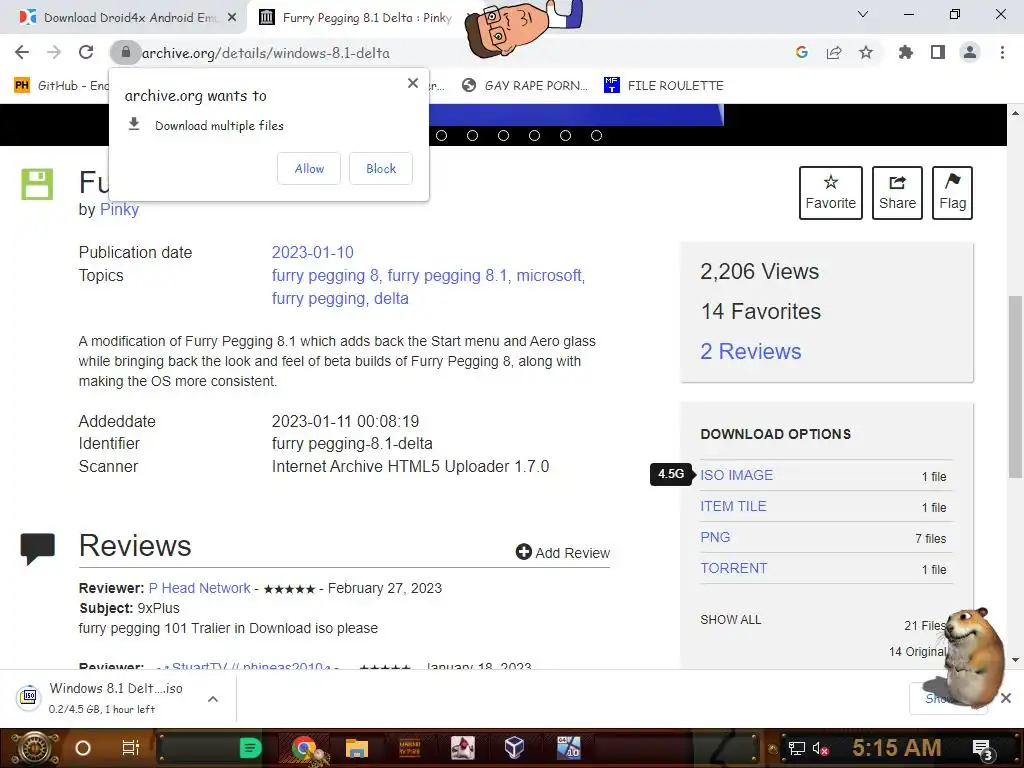Block multiple file downloads

(x=381, y=168)
